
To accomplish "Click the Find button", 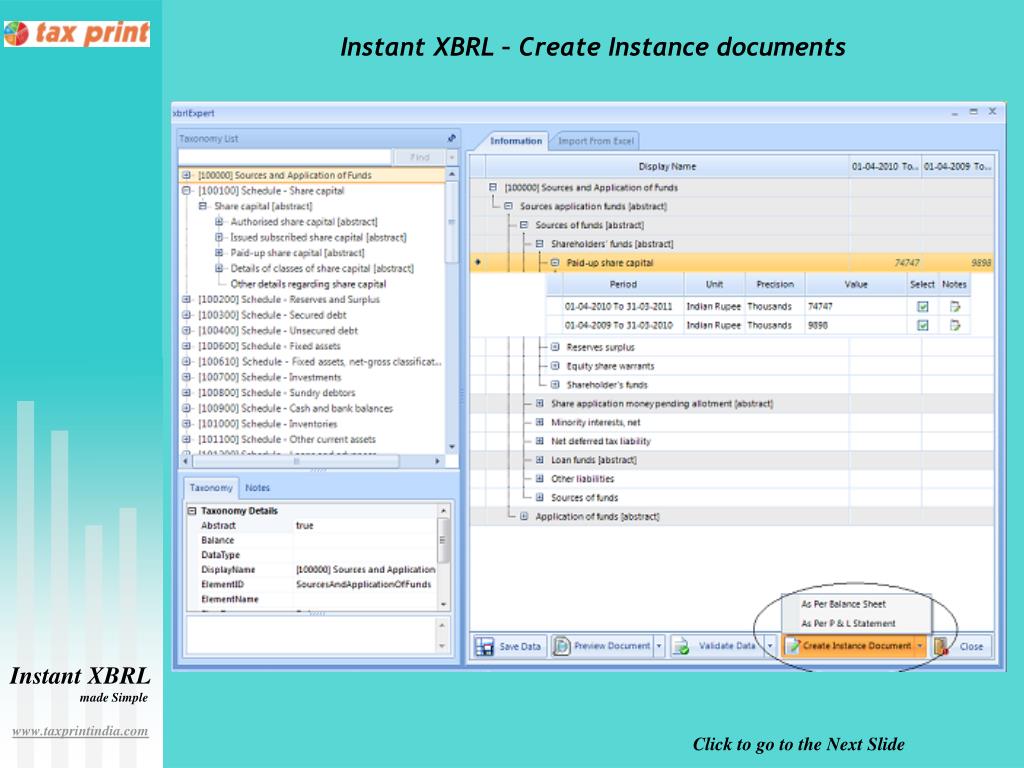I will pos(419,157).
